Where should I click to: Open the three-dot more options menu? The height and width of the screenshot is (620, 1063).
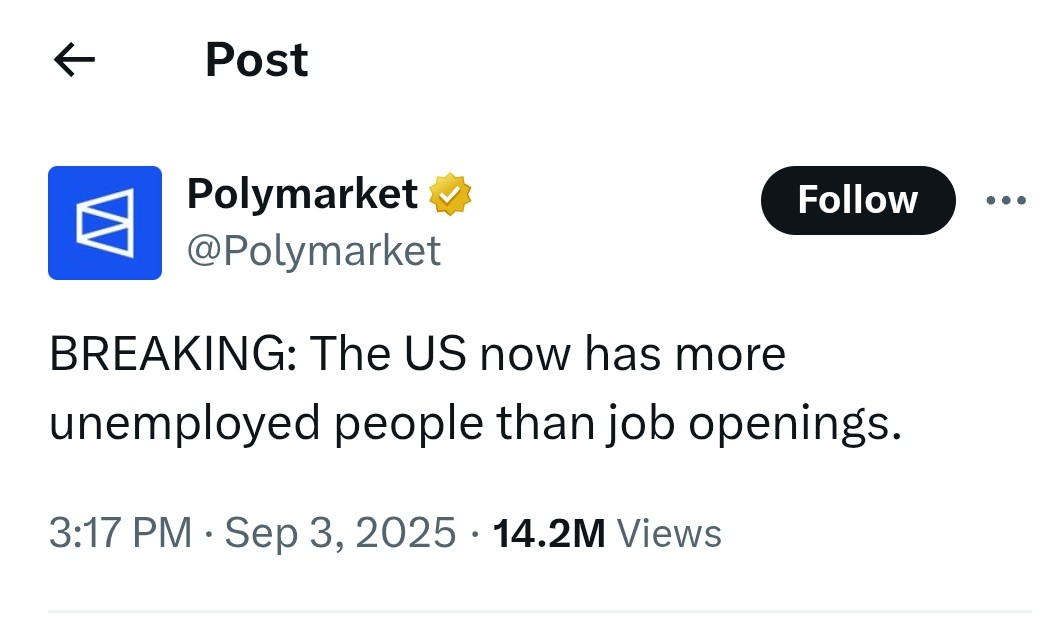[x=1005, y=201]
